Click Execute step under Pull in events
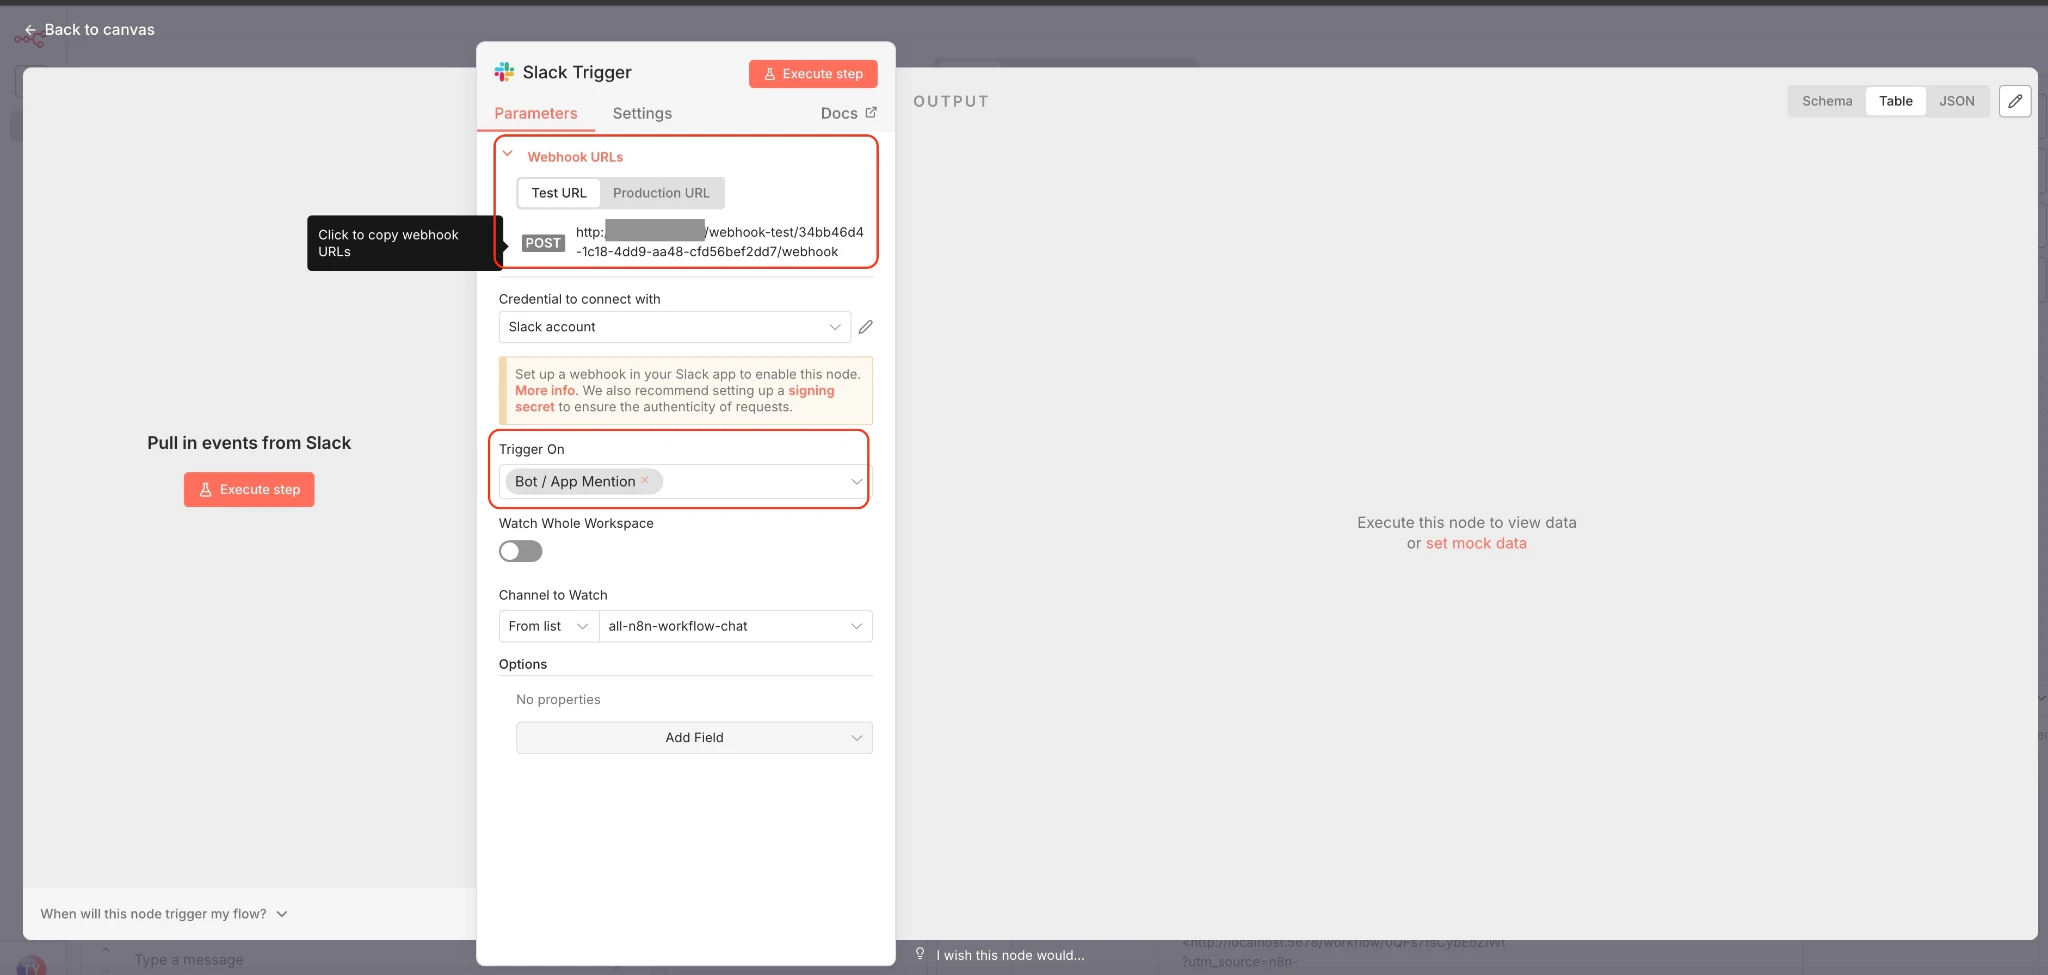The image size is (2048, 975). (x=249, y=490)
